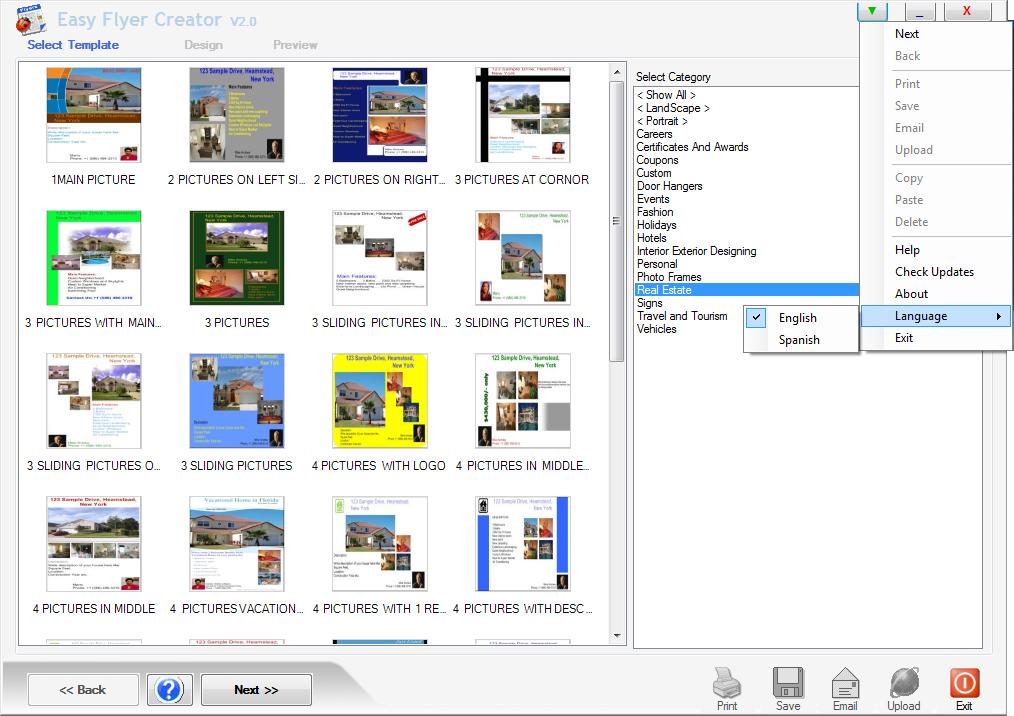Viewport: 1014px width, 716px height.
Task: Switch language to Spanish
Action: coord(799,340)
